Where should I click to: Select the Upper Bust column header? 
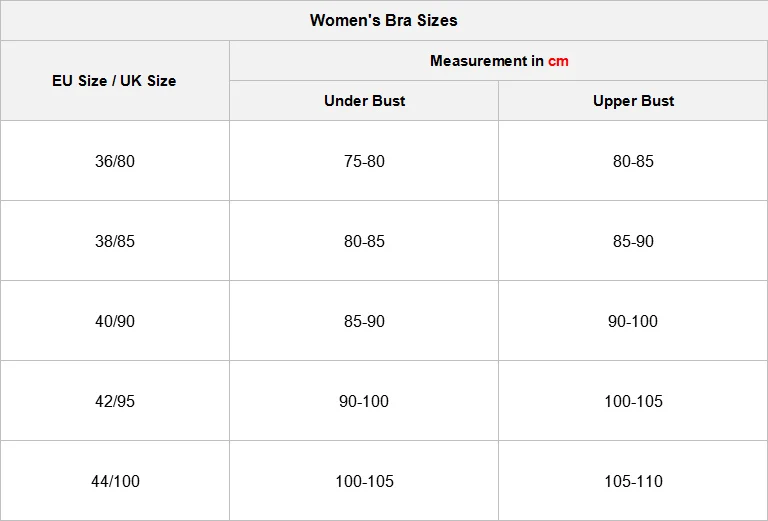[633, 101]
